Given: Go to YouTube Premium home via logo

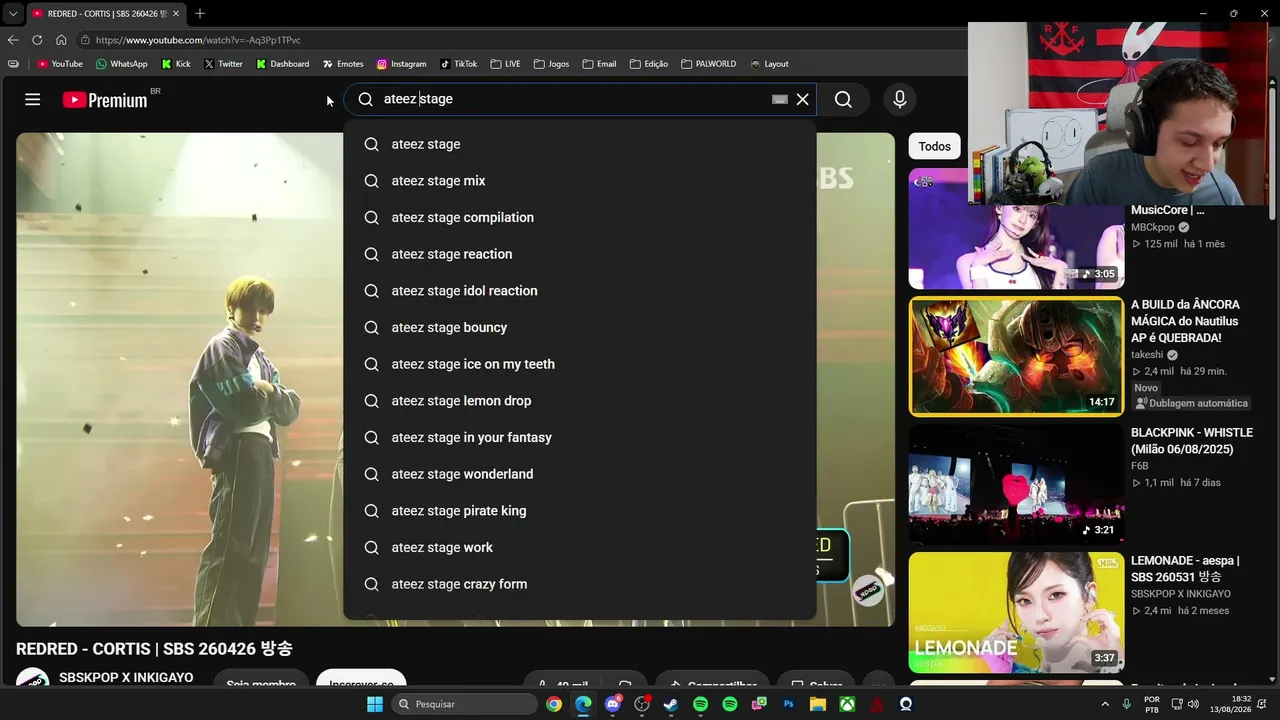Looking at the screenshot, I should [x=105, y=100].
